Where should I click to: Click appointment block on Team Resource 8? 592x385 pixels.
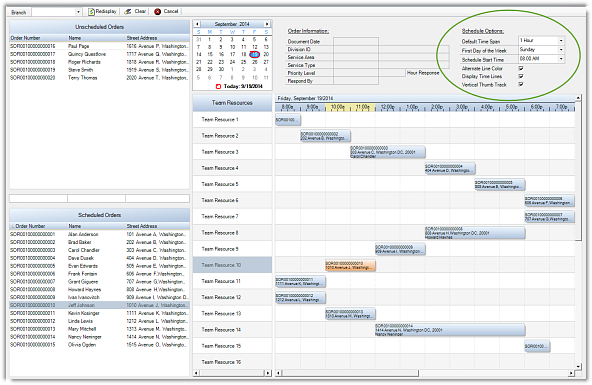point(475,233)
